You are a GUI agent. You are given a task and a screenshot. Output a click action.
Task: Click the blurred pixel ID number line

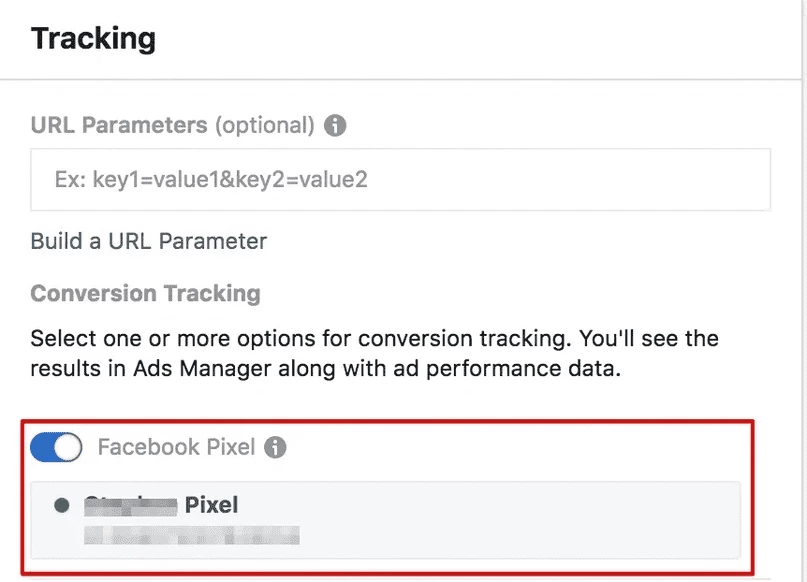click(x=191, y=535)
